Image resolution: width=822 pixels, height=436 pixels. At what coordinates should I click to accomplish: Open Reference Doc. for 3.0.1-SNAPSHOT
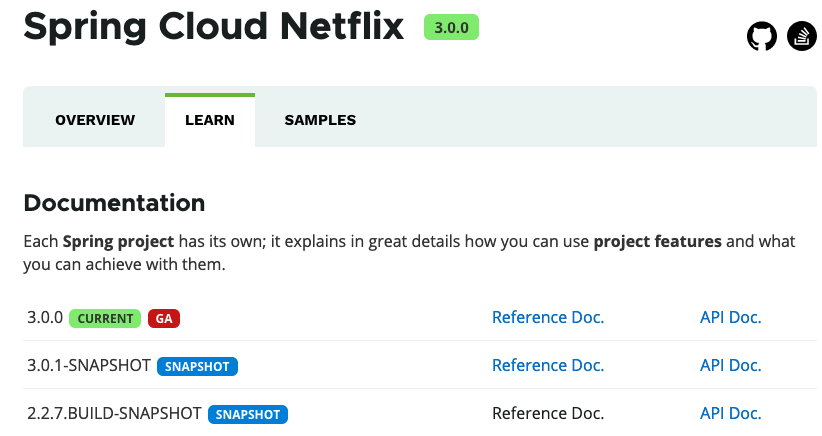click(548, 365)
